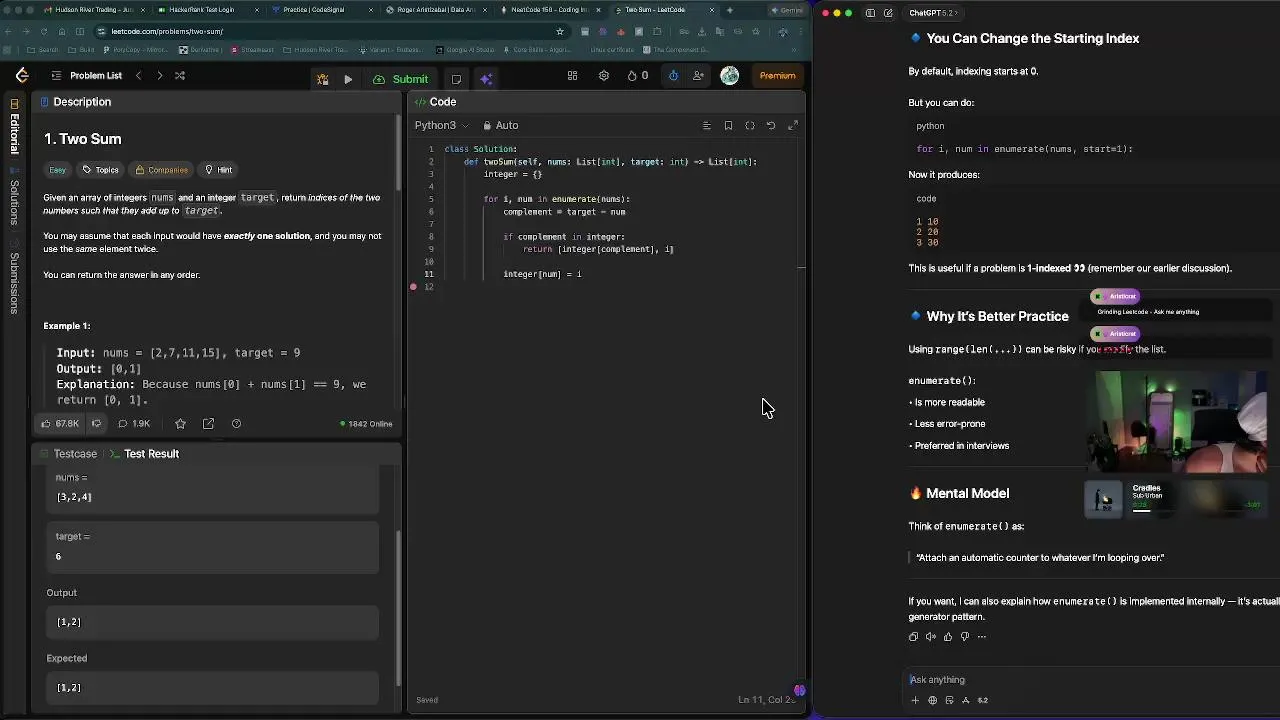Click the plus attach button in ChatGPT

coord(915,701)
